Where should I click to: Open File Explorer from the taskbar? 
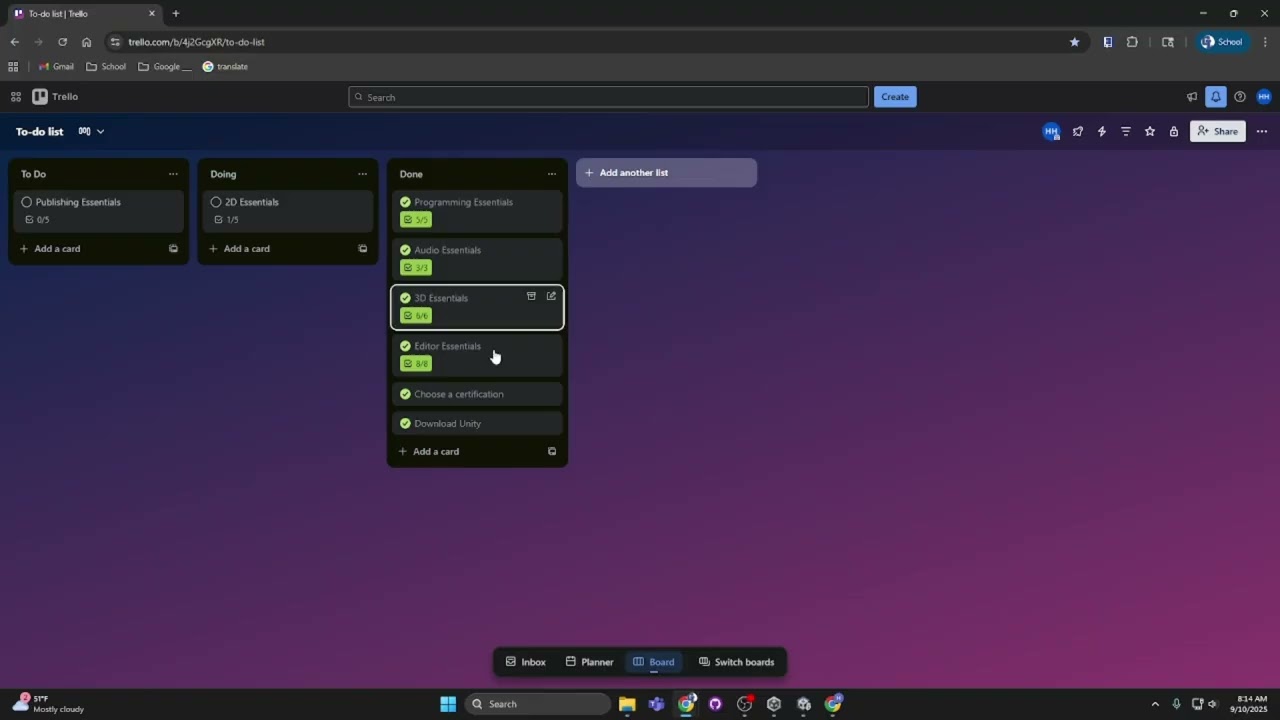click(x=627, y=704)
